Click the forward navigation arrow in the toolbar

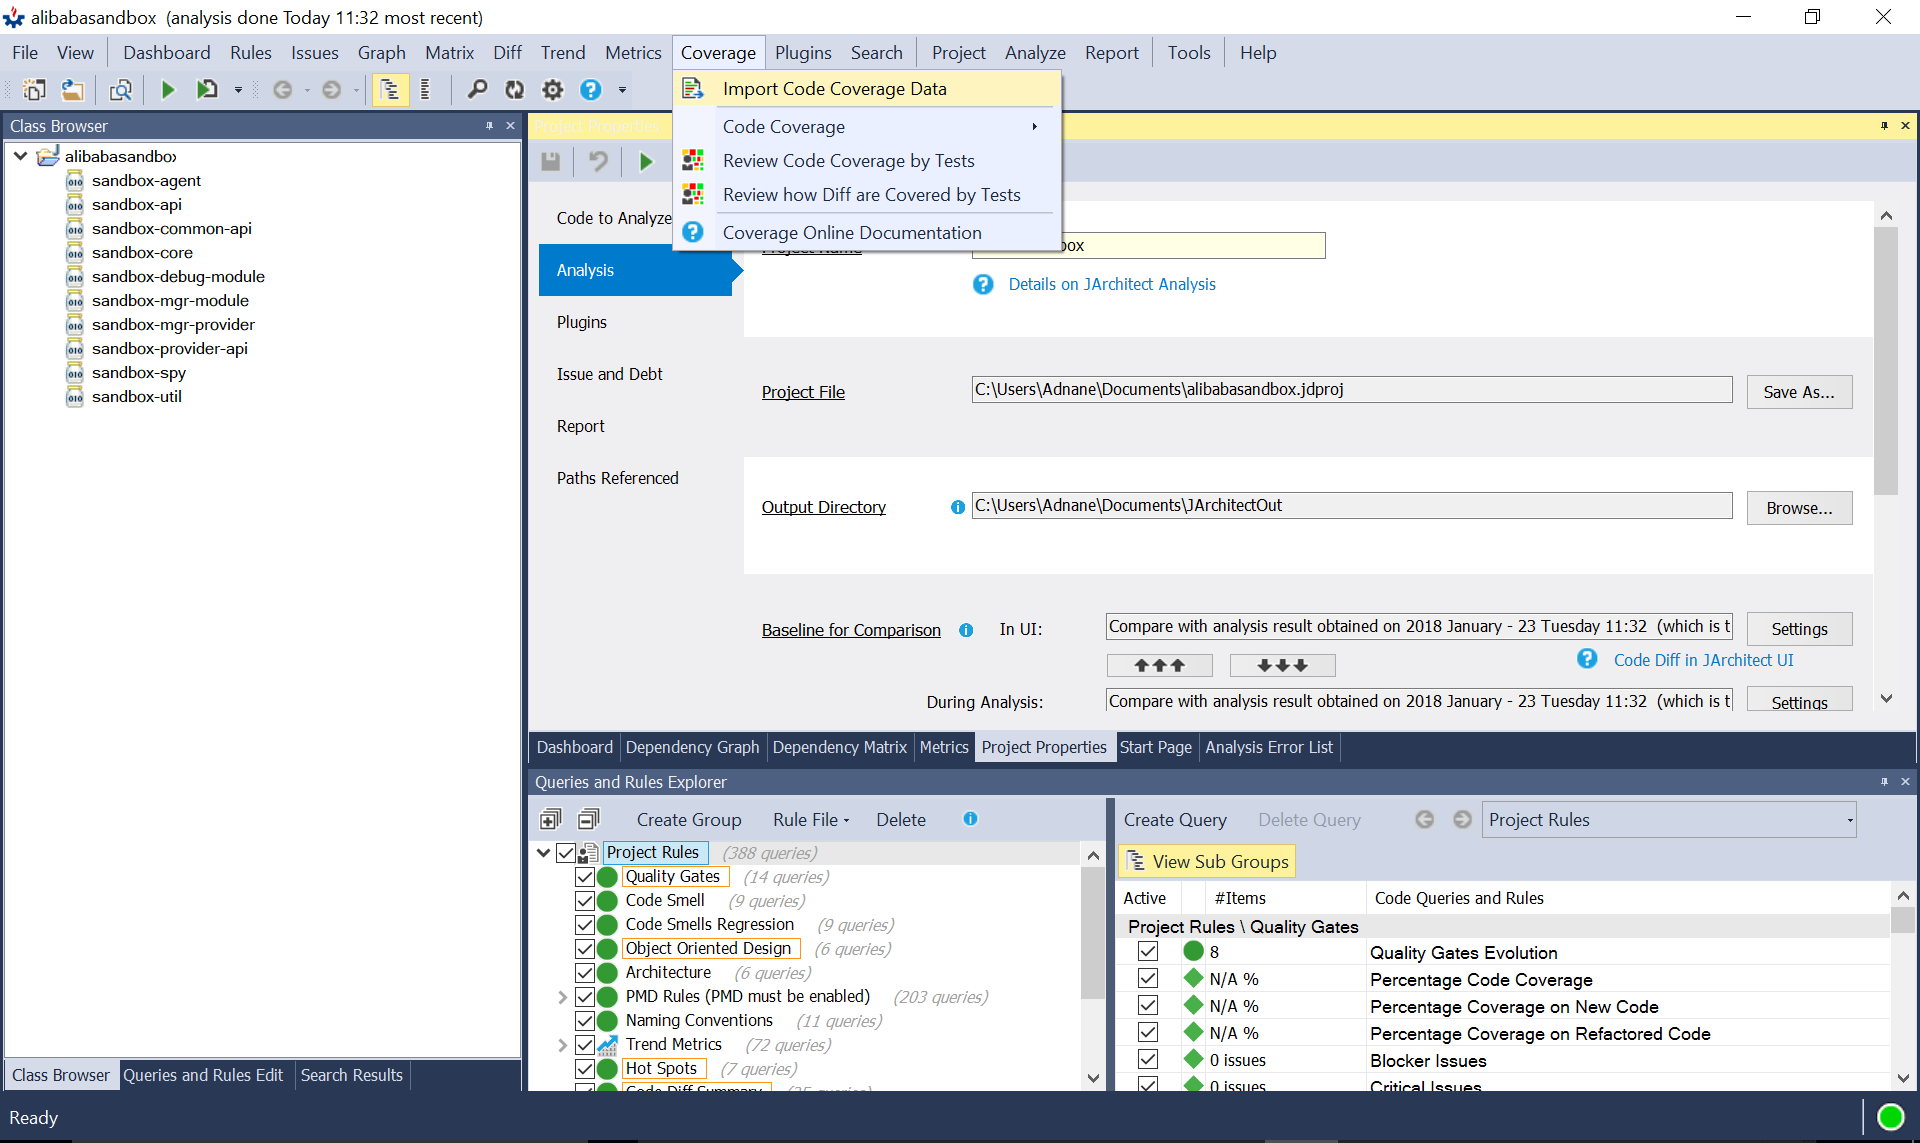(x=331, y=90)
